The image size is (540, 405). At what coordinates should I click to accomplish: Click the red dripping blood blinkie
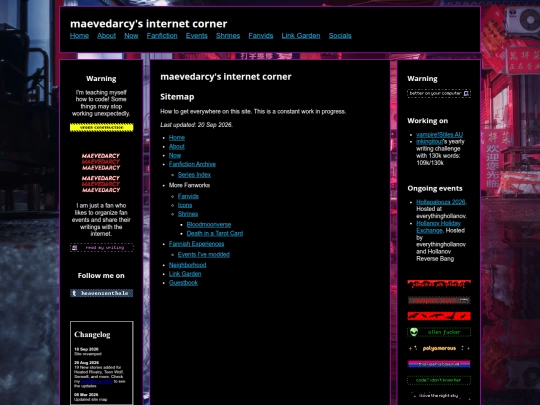439,284
